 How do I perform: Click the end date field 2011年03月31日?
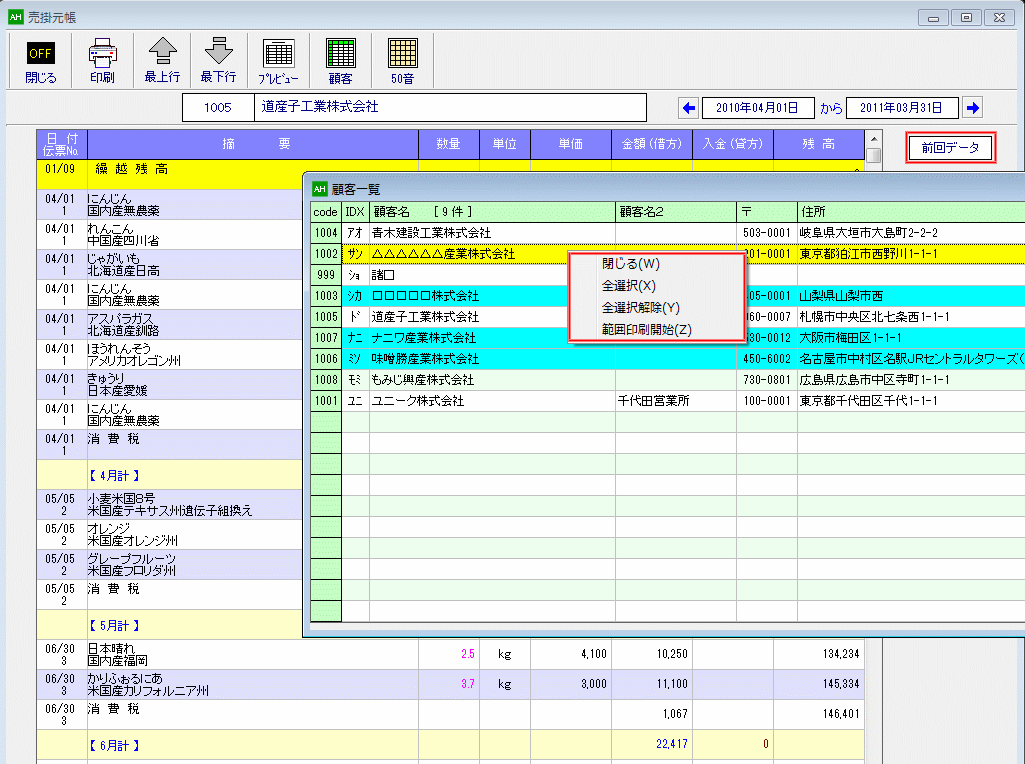[x=901, y=108]
